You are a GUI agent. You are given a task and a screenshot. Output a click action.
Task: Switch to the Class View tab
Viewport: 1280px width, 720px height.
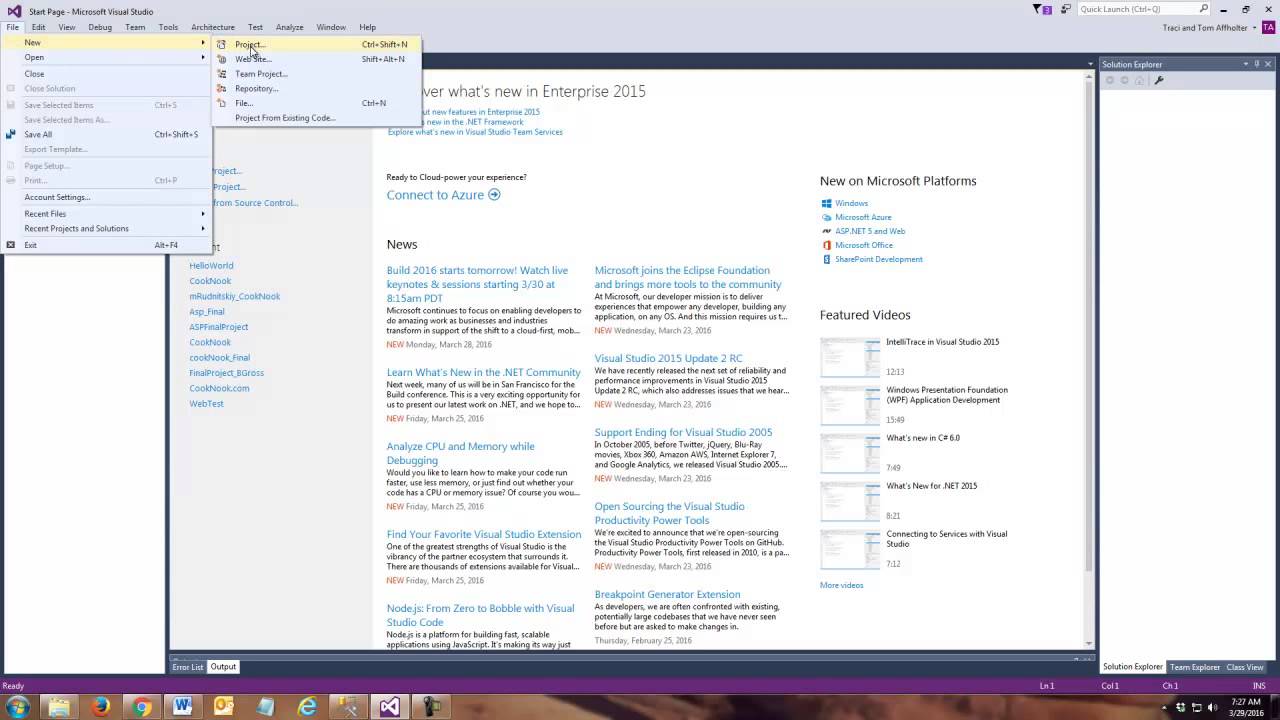(x=1245, y=667)
